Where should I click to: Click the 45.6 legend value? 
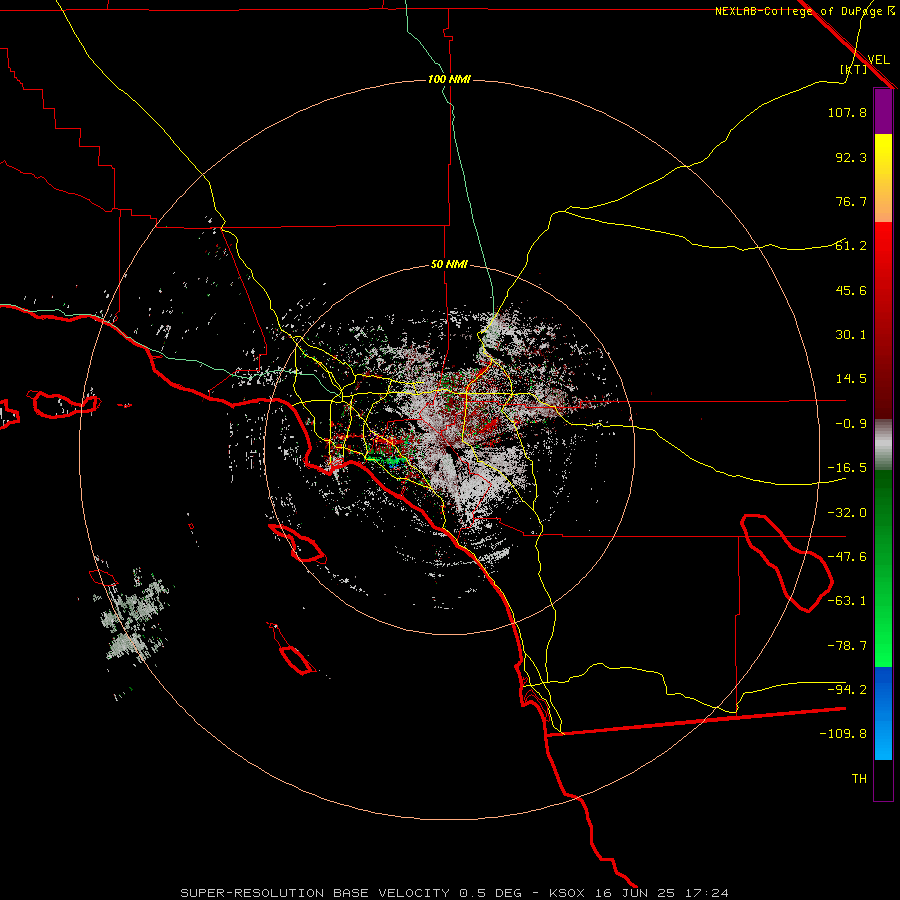click(851, 290)
